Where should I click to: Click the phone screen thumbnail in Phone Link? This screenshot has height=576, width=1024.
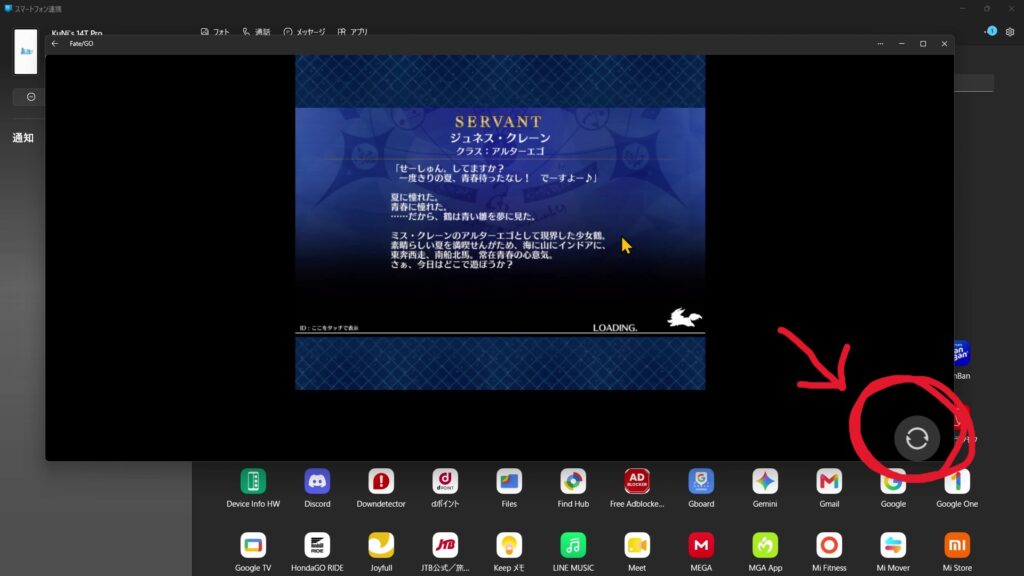click(x=25, y=51)
